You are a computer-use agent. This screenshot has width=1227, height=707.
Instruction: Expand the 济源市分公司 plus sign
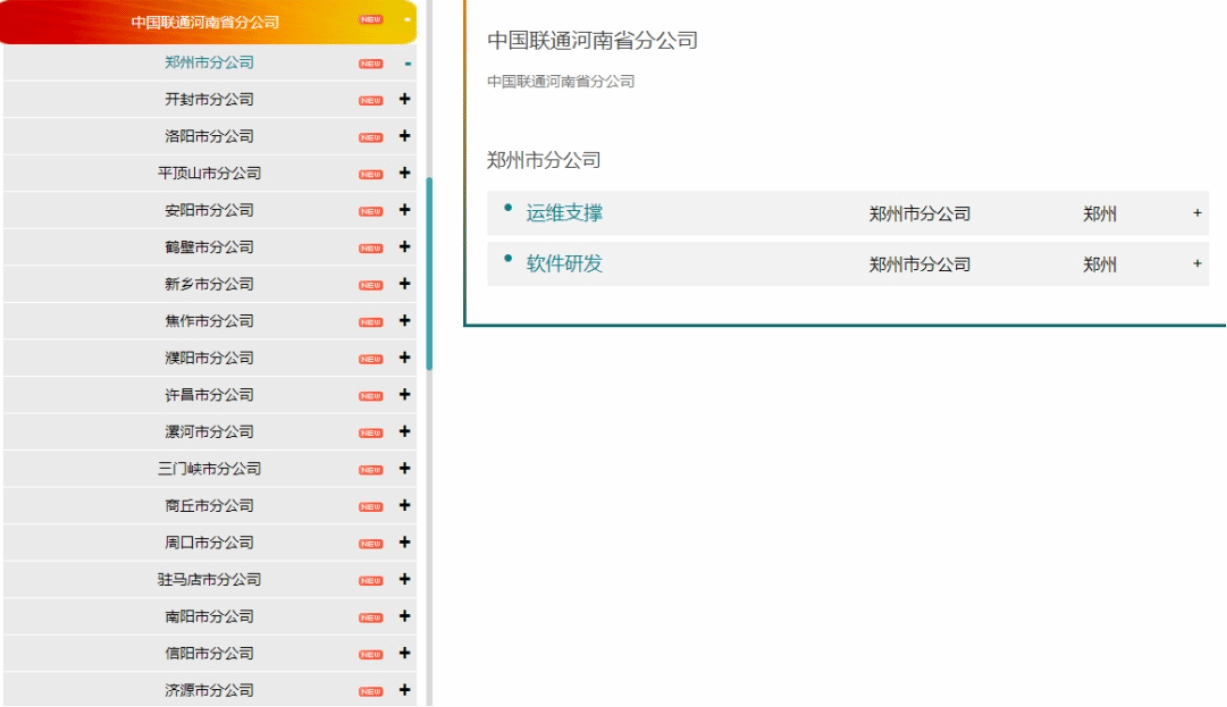[405, 691]
